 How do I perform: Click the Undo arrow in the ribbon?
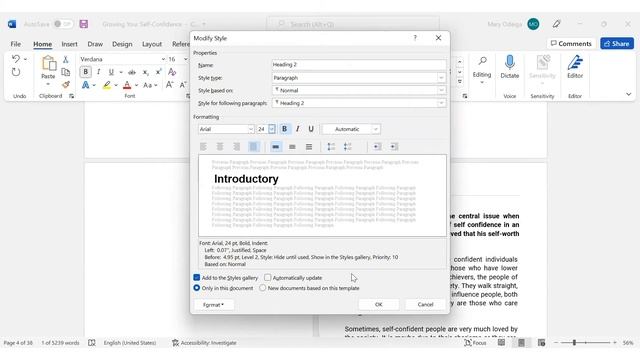(16, 59)
